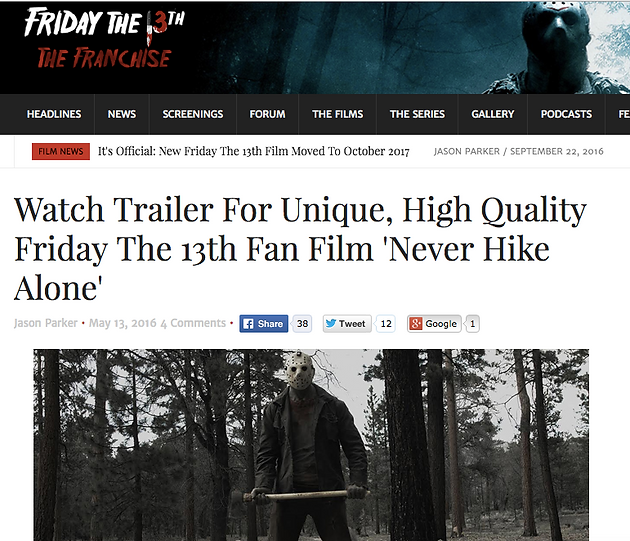Open the October 2017 film news headline
Image resolution: width=630 pixels, height=541 pixels.
(254, 152)
